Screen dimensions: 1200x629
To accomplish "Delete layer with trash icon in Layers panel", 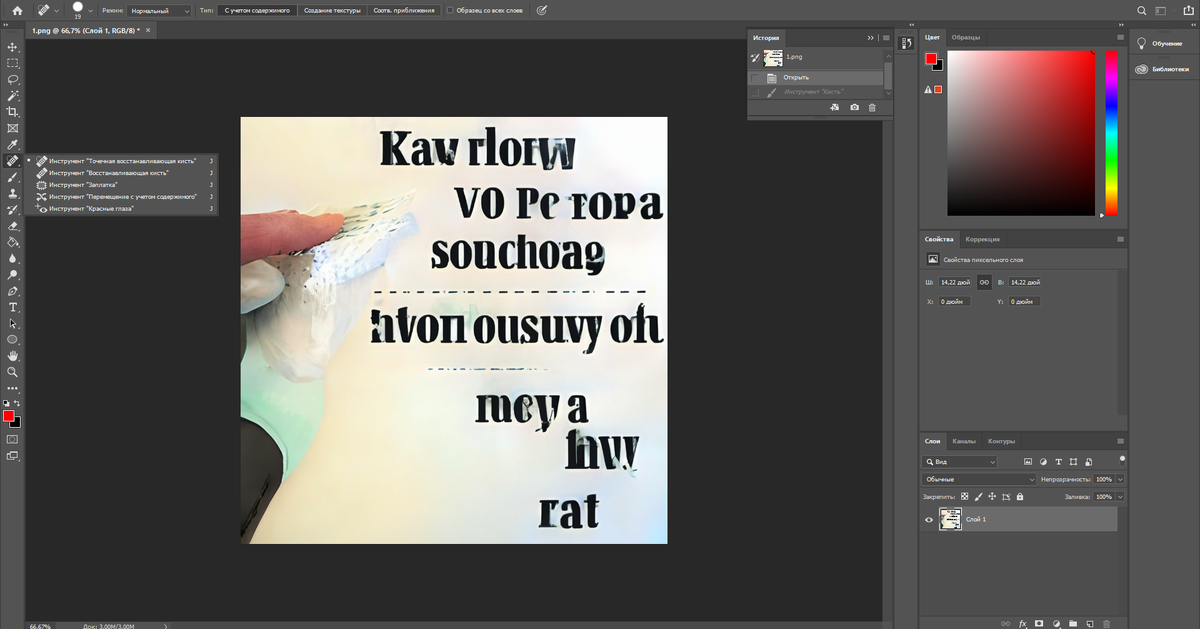I will coord(1107,623).
